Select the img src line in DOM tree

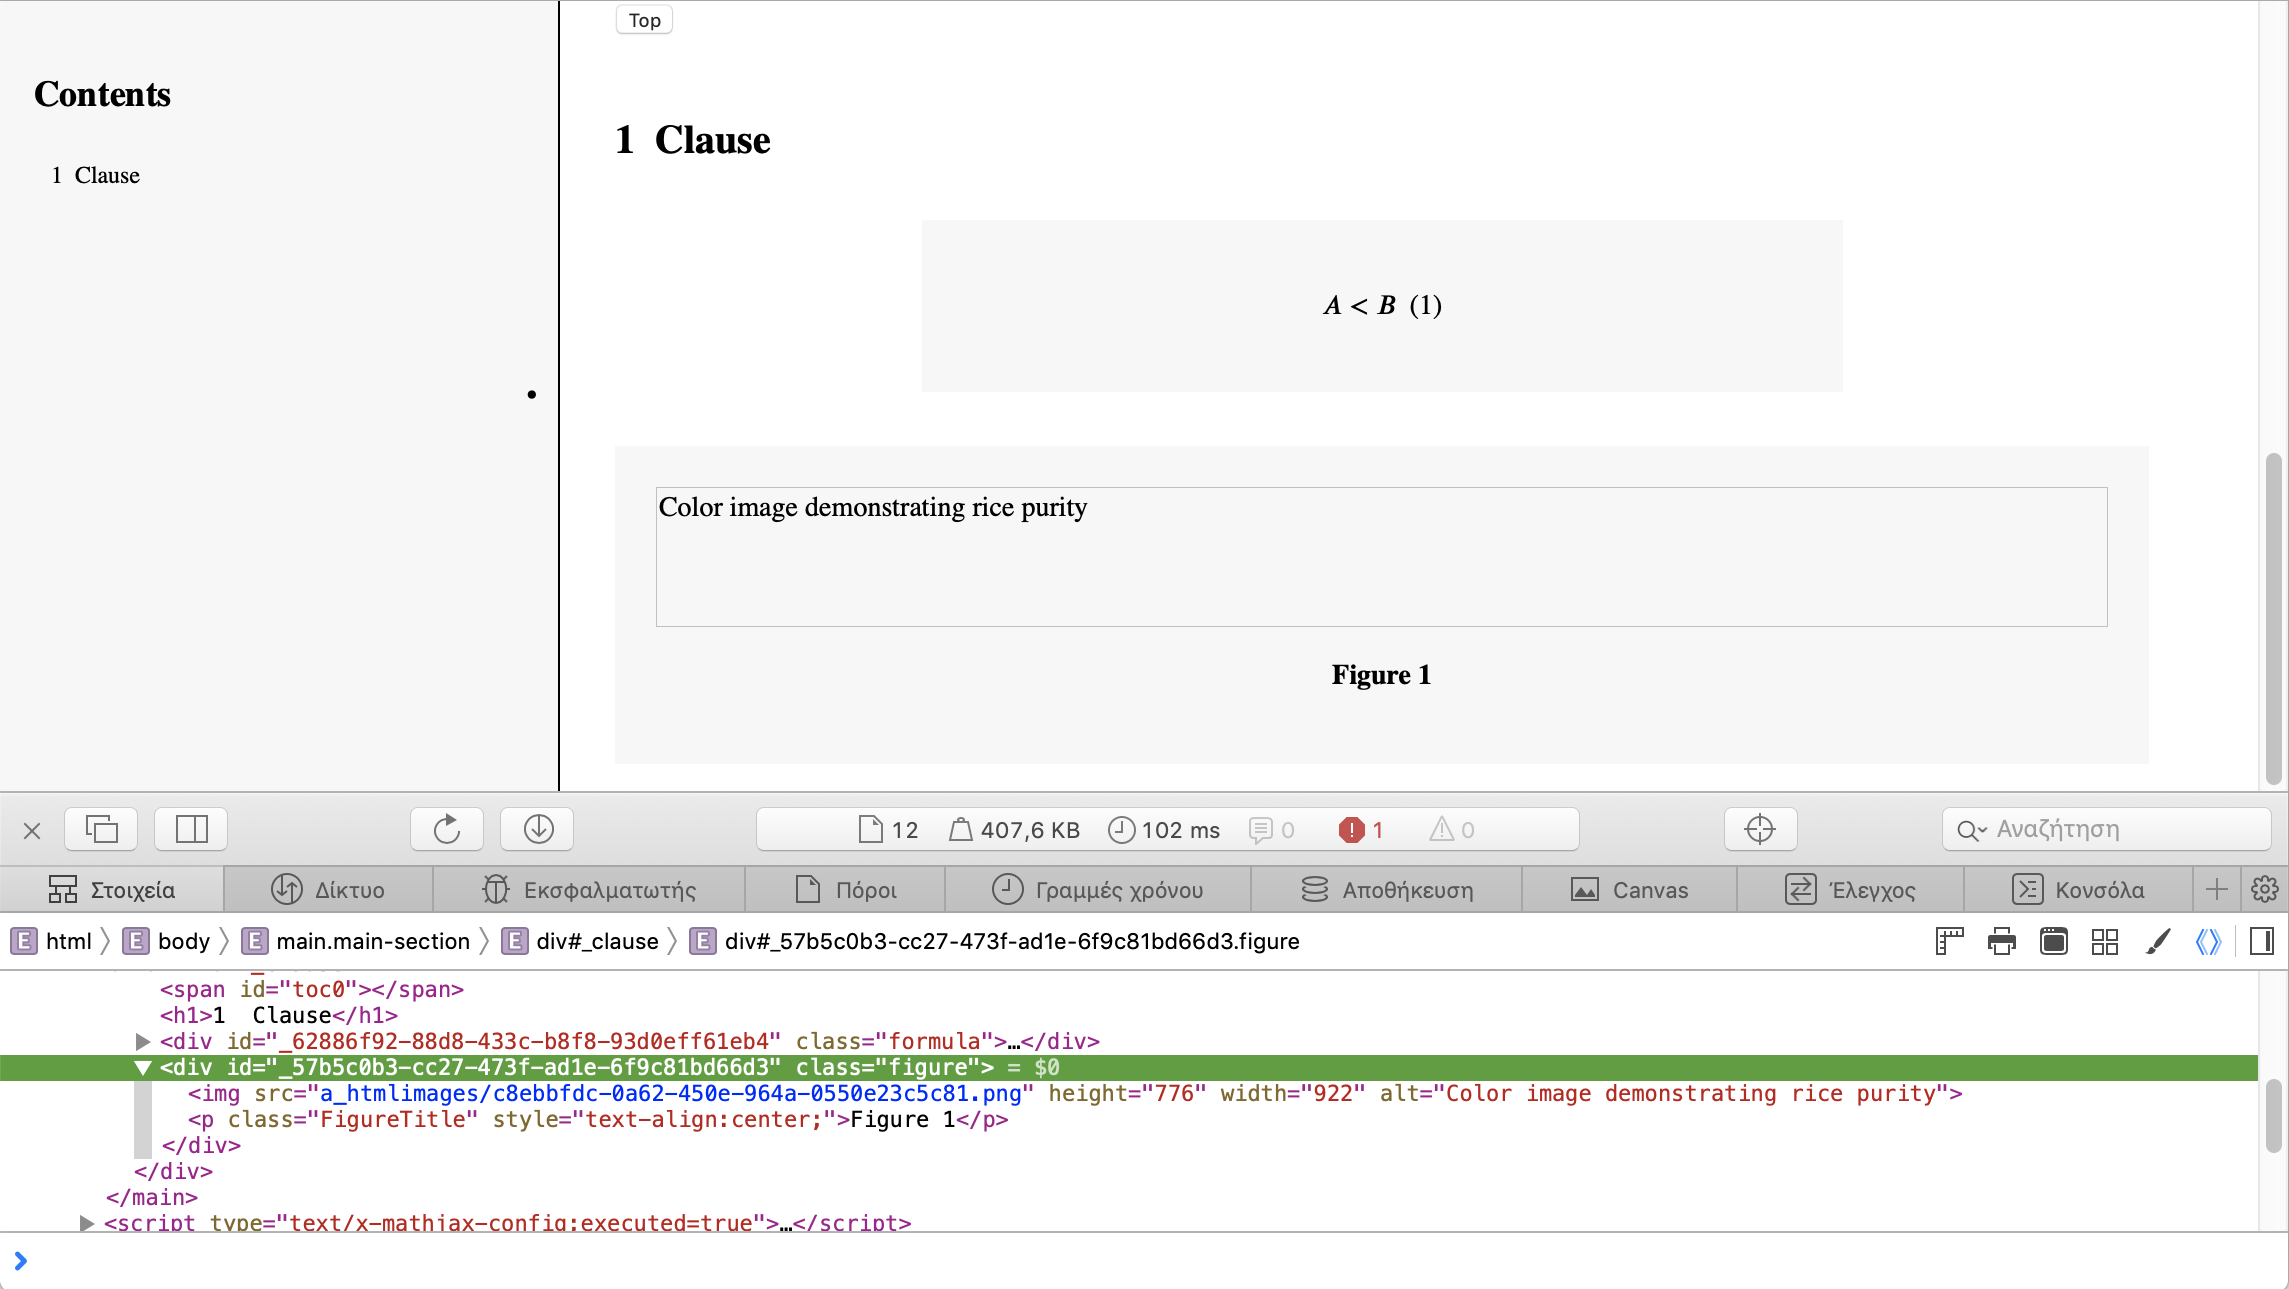[x=1075, y=1094]
